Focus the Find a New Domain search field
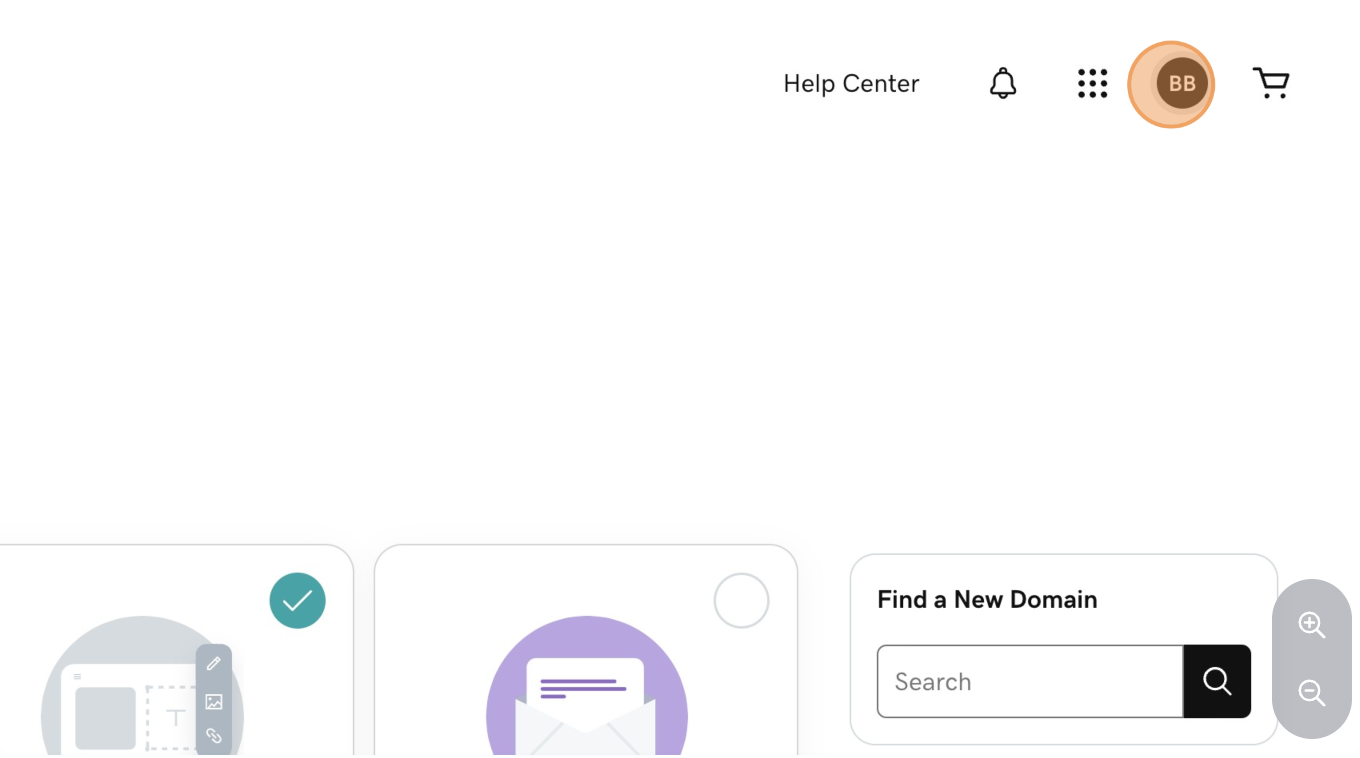 1030,681
